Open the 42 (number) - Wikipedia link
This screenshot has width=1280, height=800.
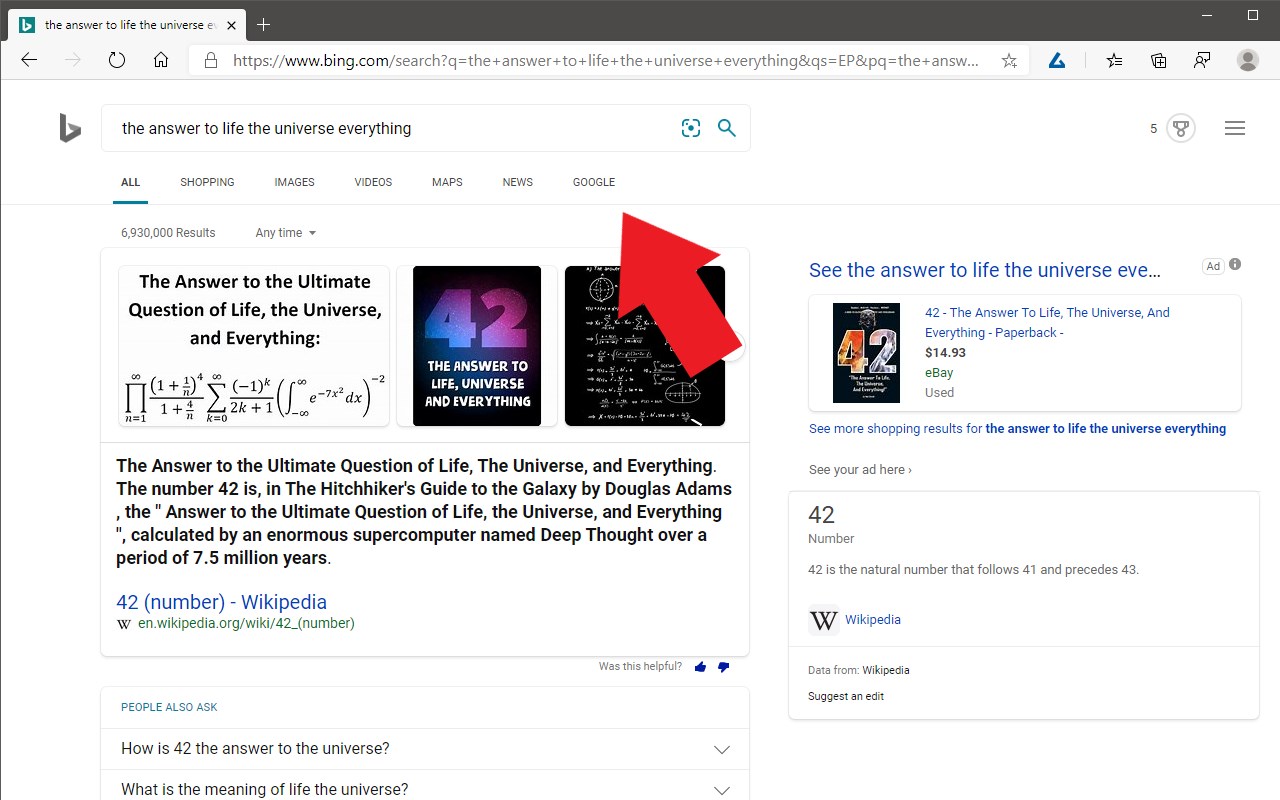coord(221,602)
